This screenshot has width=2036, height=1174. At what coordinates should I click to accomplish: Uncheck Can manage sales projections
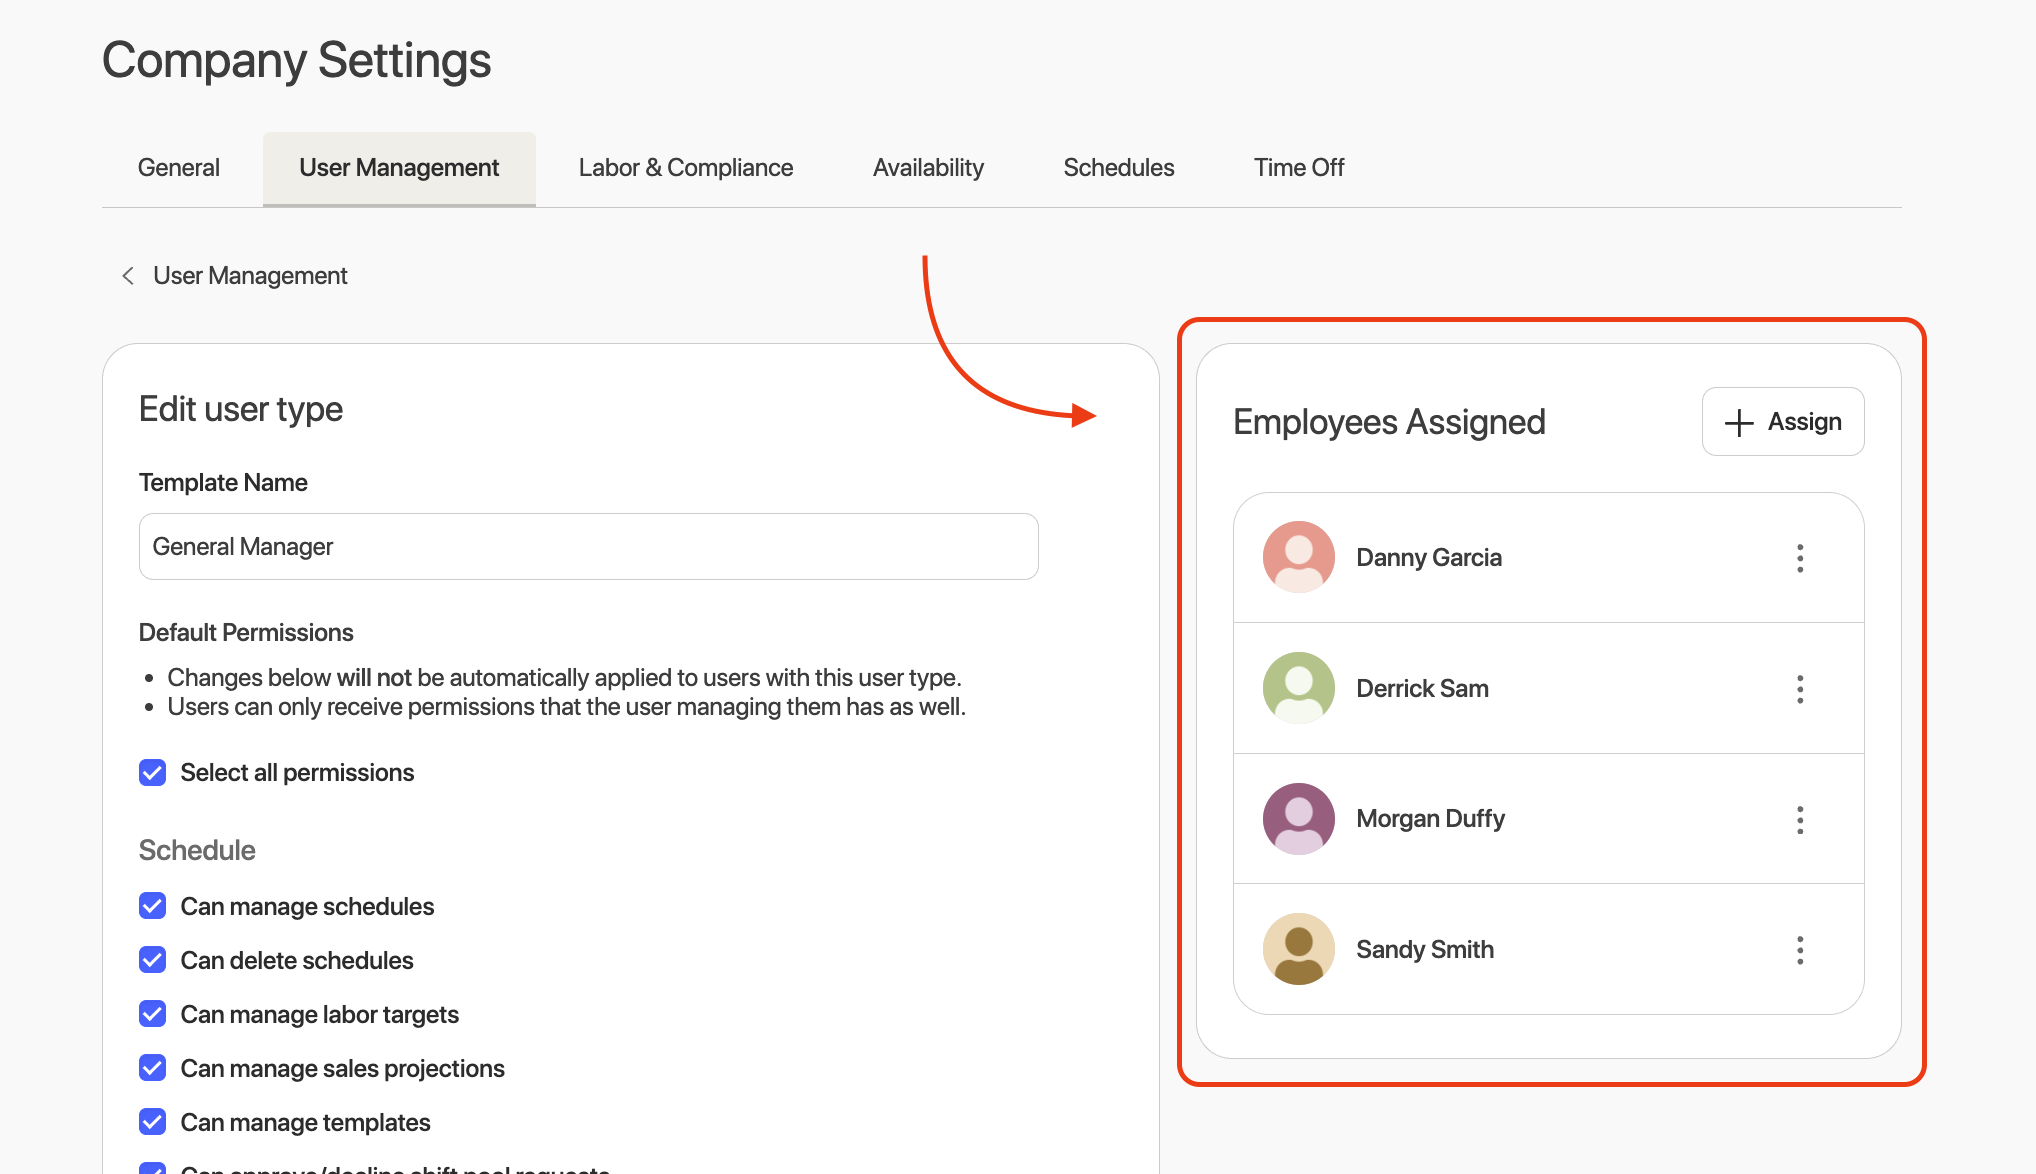[x=153, y=1068]
